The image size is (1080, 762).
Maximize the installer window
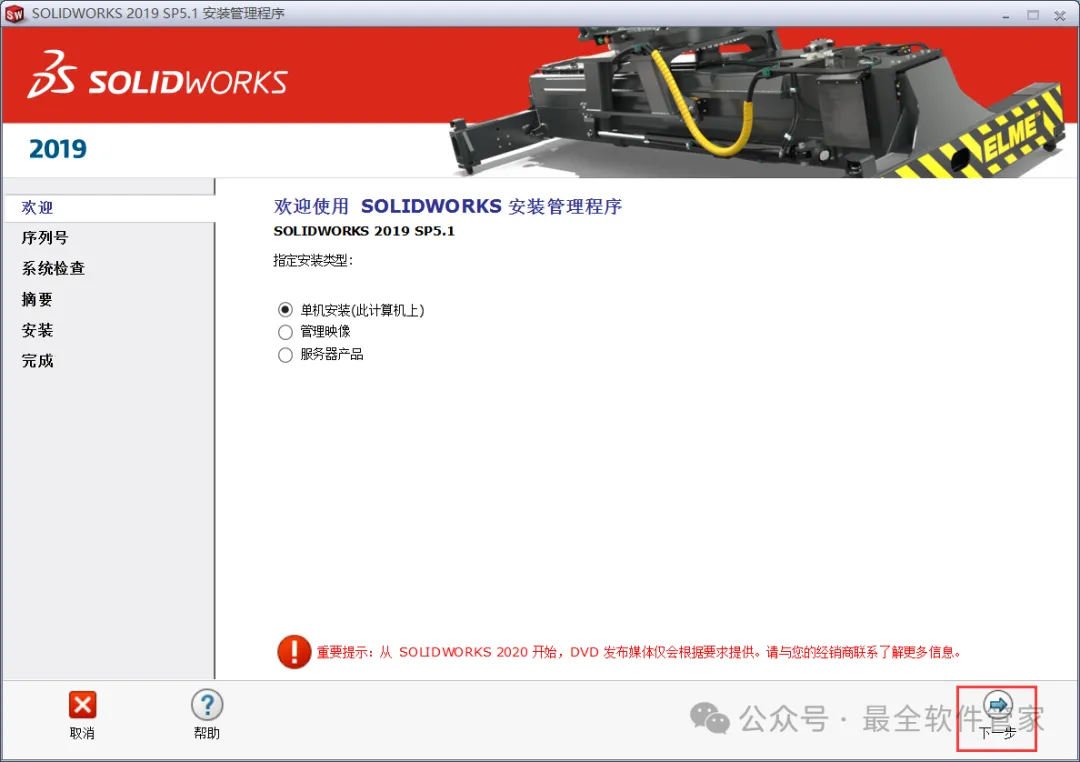click(1032, 14)
